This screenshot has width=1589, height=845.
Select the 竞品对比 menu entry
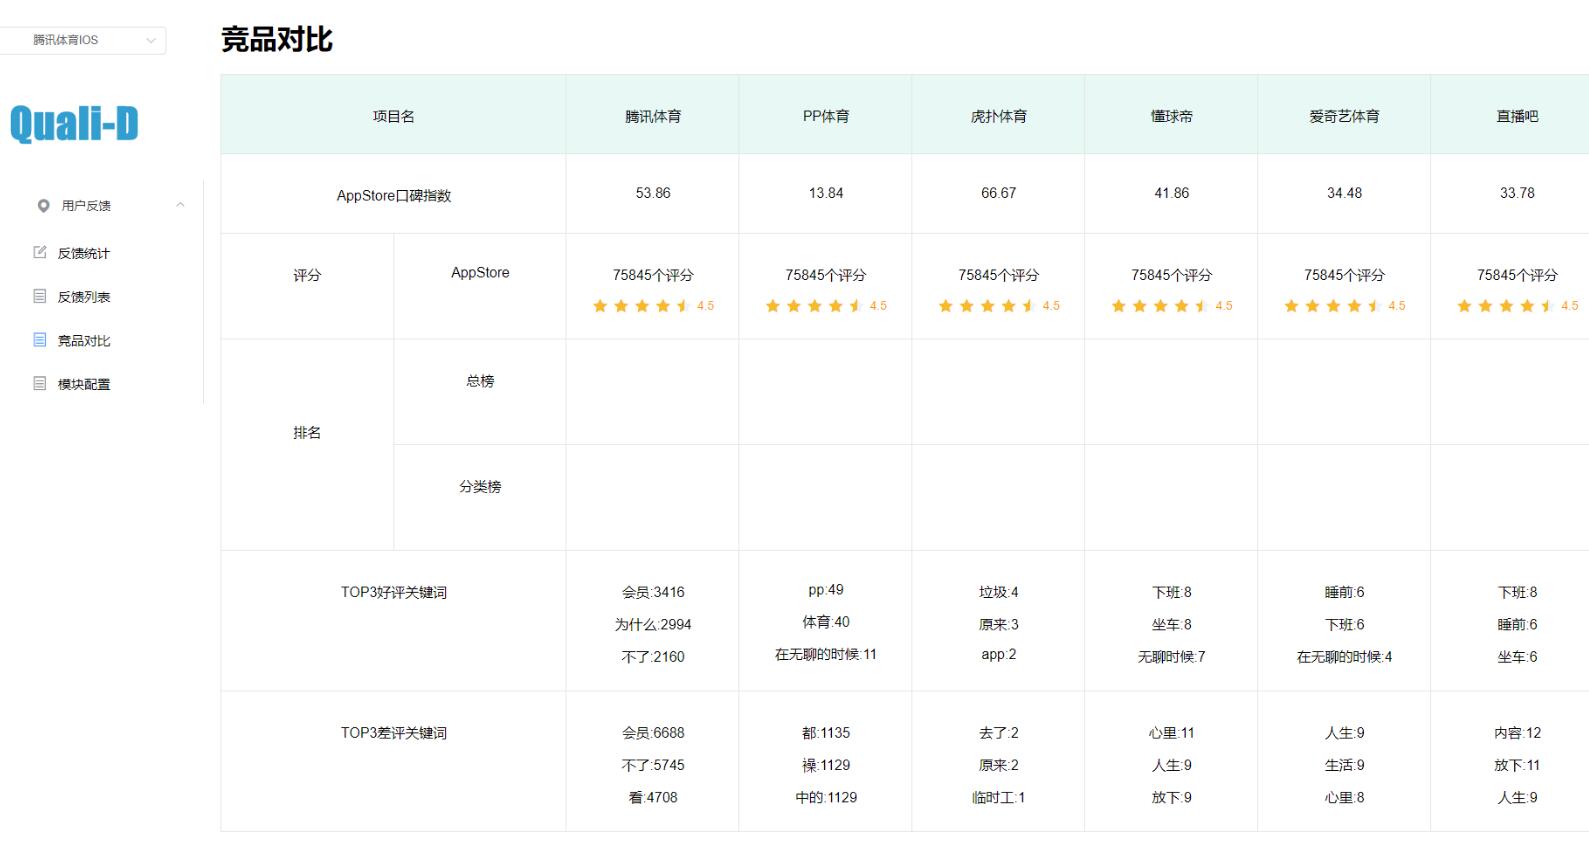[x=84, y=341]
